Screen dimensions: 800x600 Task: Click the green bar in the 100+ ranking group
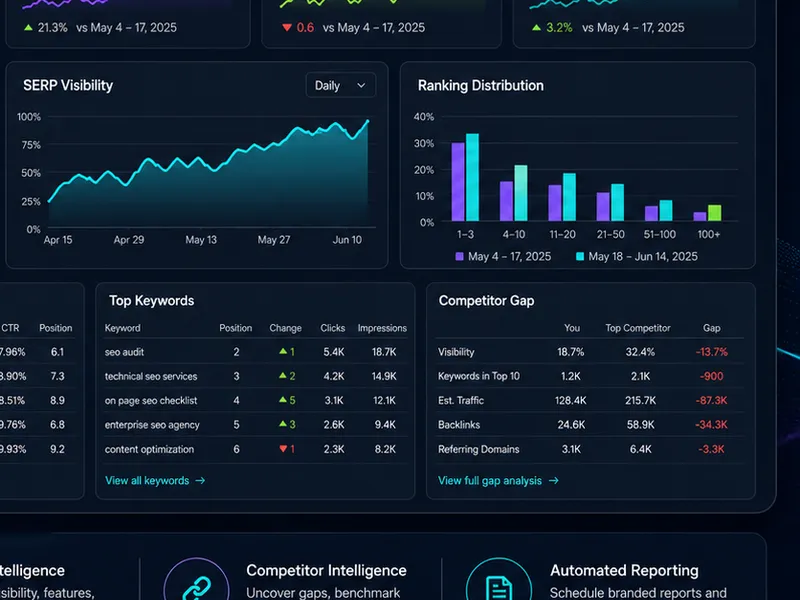pos(714,213)
